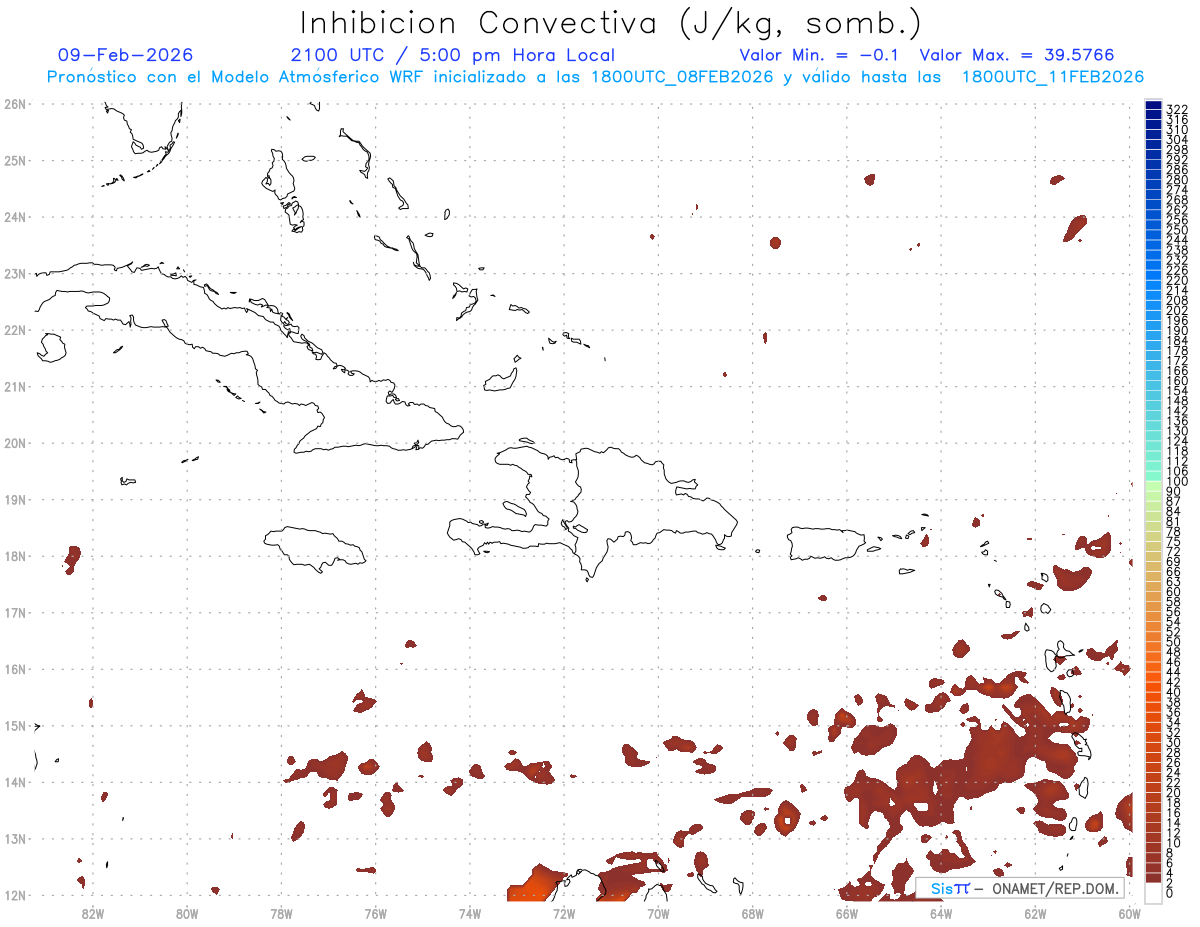Click the 26N latitude label
Screen dimensions: 1200x927
[x=14, y=104]
